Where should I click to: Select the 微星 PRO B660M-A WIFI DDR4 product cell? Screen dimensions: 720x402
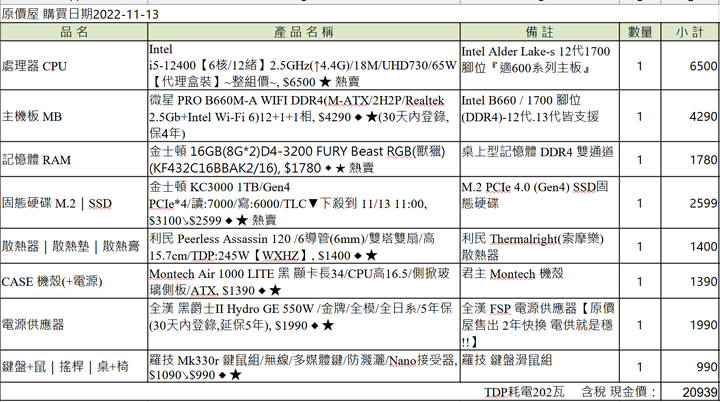[304, 116]
